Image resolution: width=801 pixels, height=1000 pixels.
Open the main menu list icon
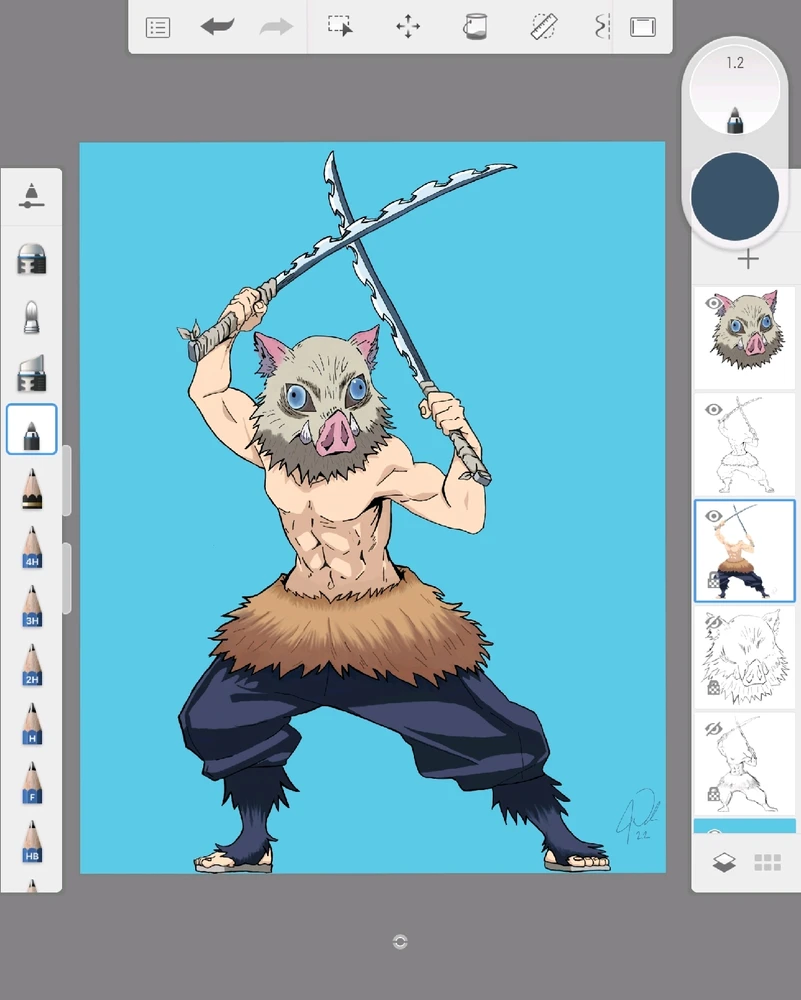(x=158, y=27)
